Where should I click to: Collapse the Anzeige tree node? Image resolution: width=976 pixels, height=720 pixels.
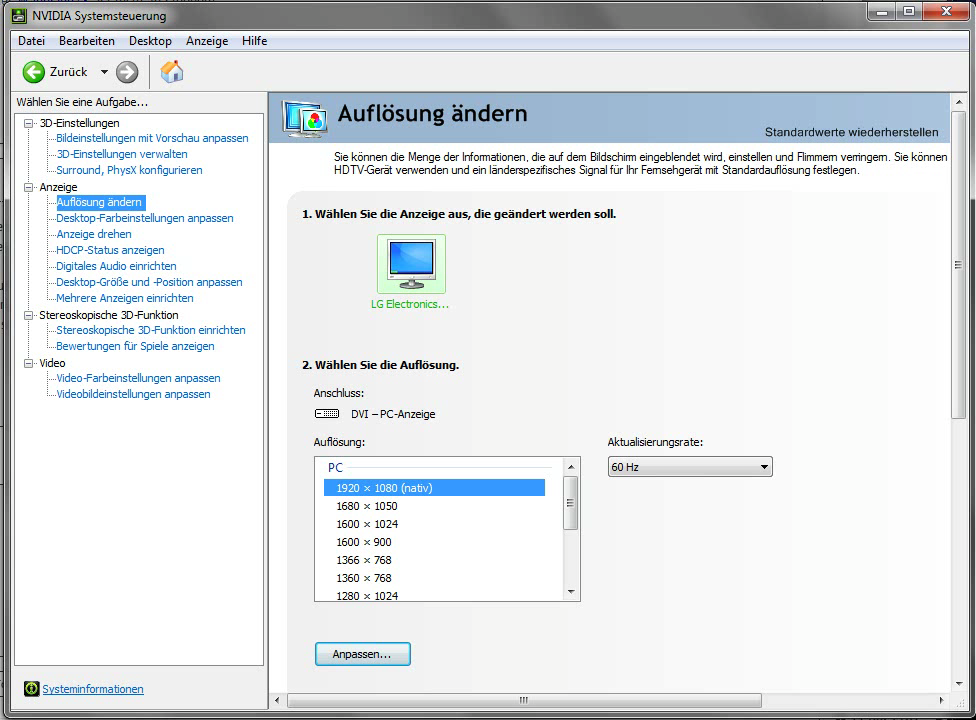pyautogui.click(x=28, y=187)
